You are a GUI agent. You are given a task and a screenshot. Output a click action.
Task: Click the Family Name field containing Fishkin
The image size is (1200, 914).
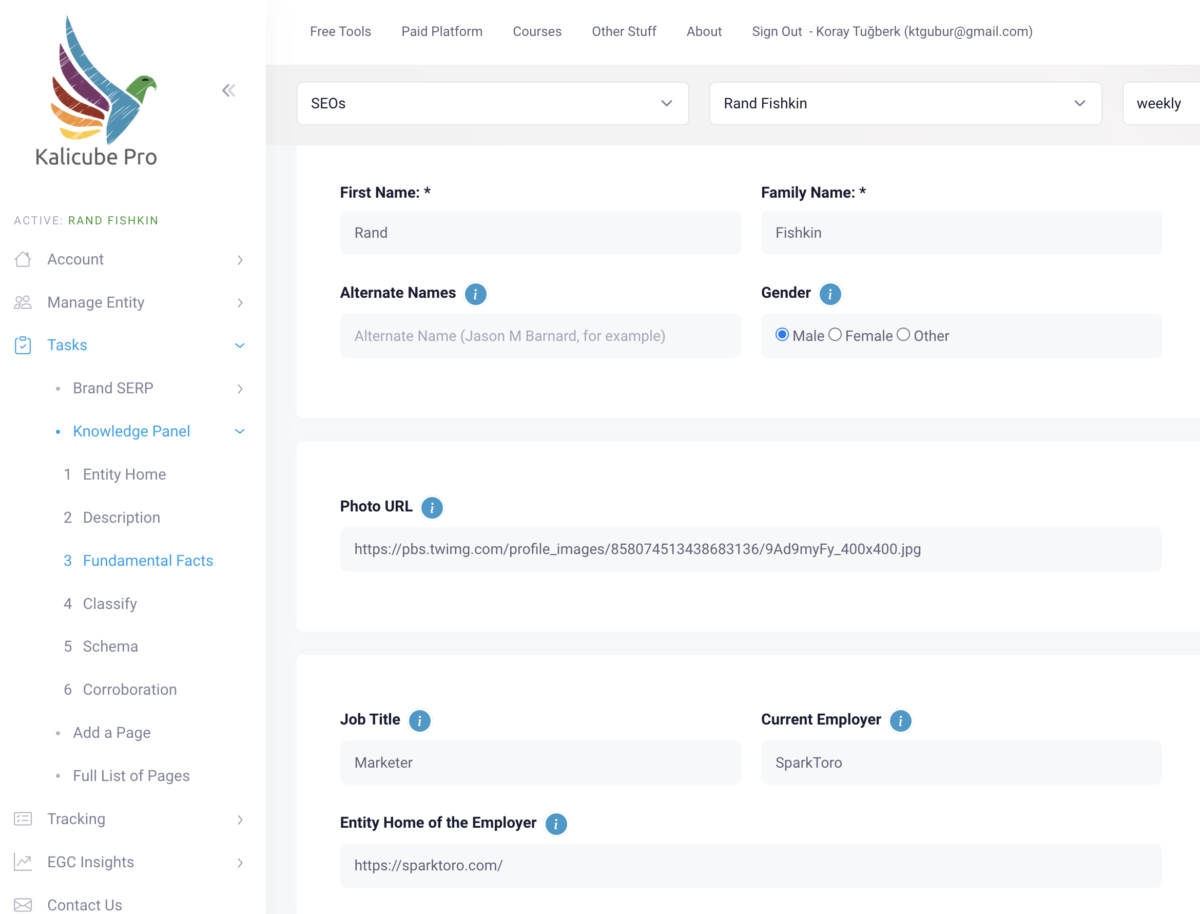(x=961, y=232)
